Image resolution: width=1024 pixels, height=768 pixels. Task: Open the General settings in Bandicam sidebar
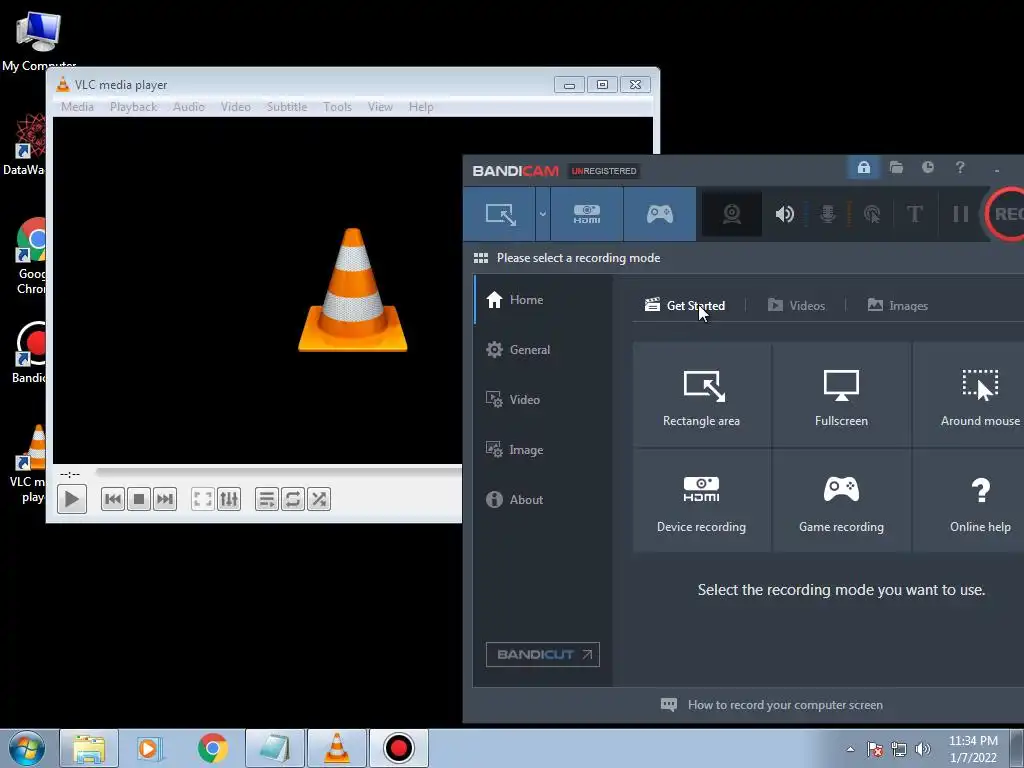(543, 350)
